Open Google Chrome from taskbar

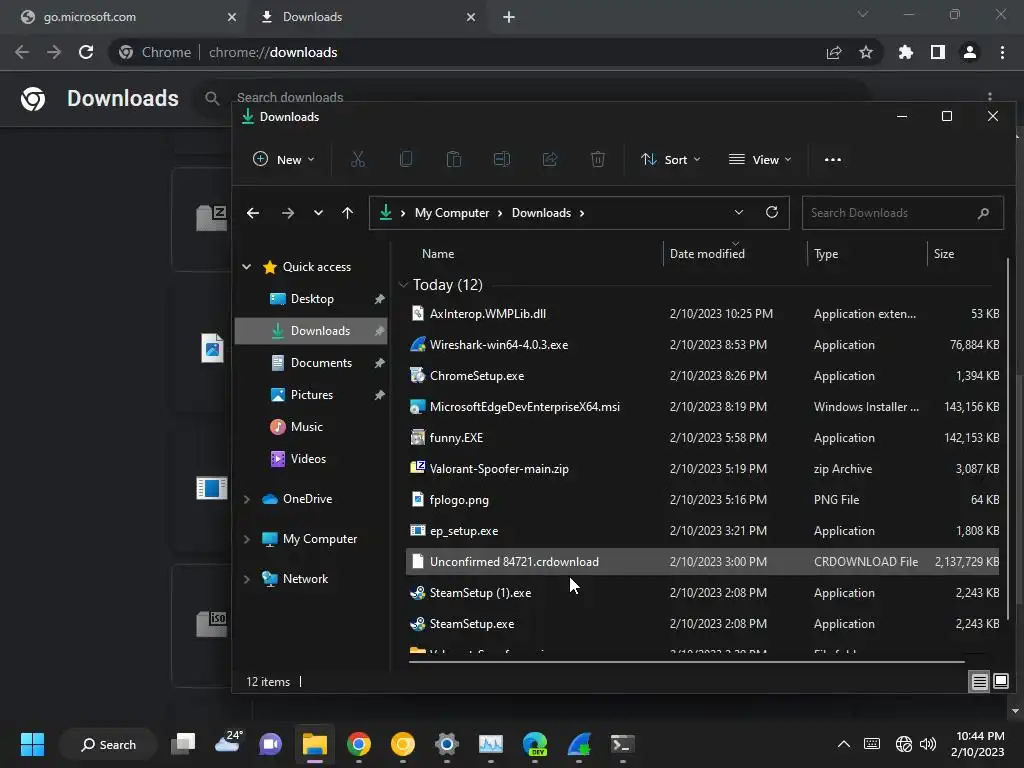pos(359,744)
